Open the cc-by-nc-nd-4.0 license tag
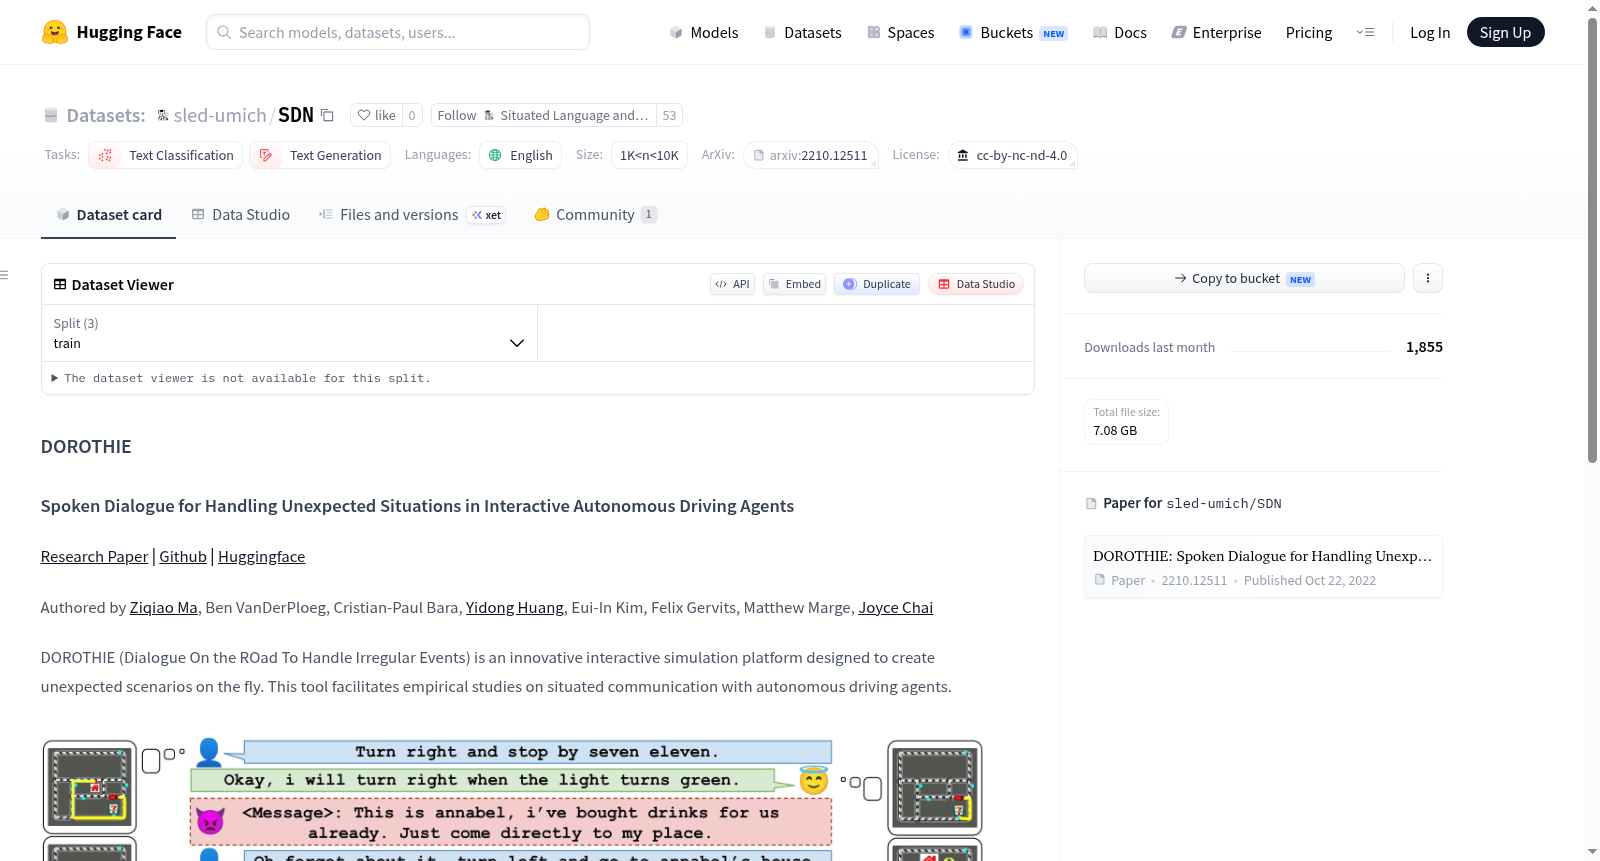The width and height of the screenshot is (1600, 861). (x=1012, y=155)
